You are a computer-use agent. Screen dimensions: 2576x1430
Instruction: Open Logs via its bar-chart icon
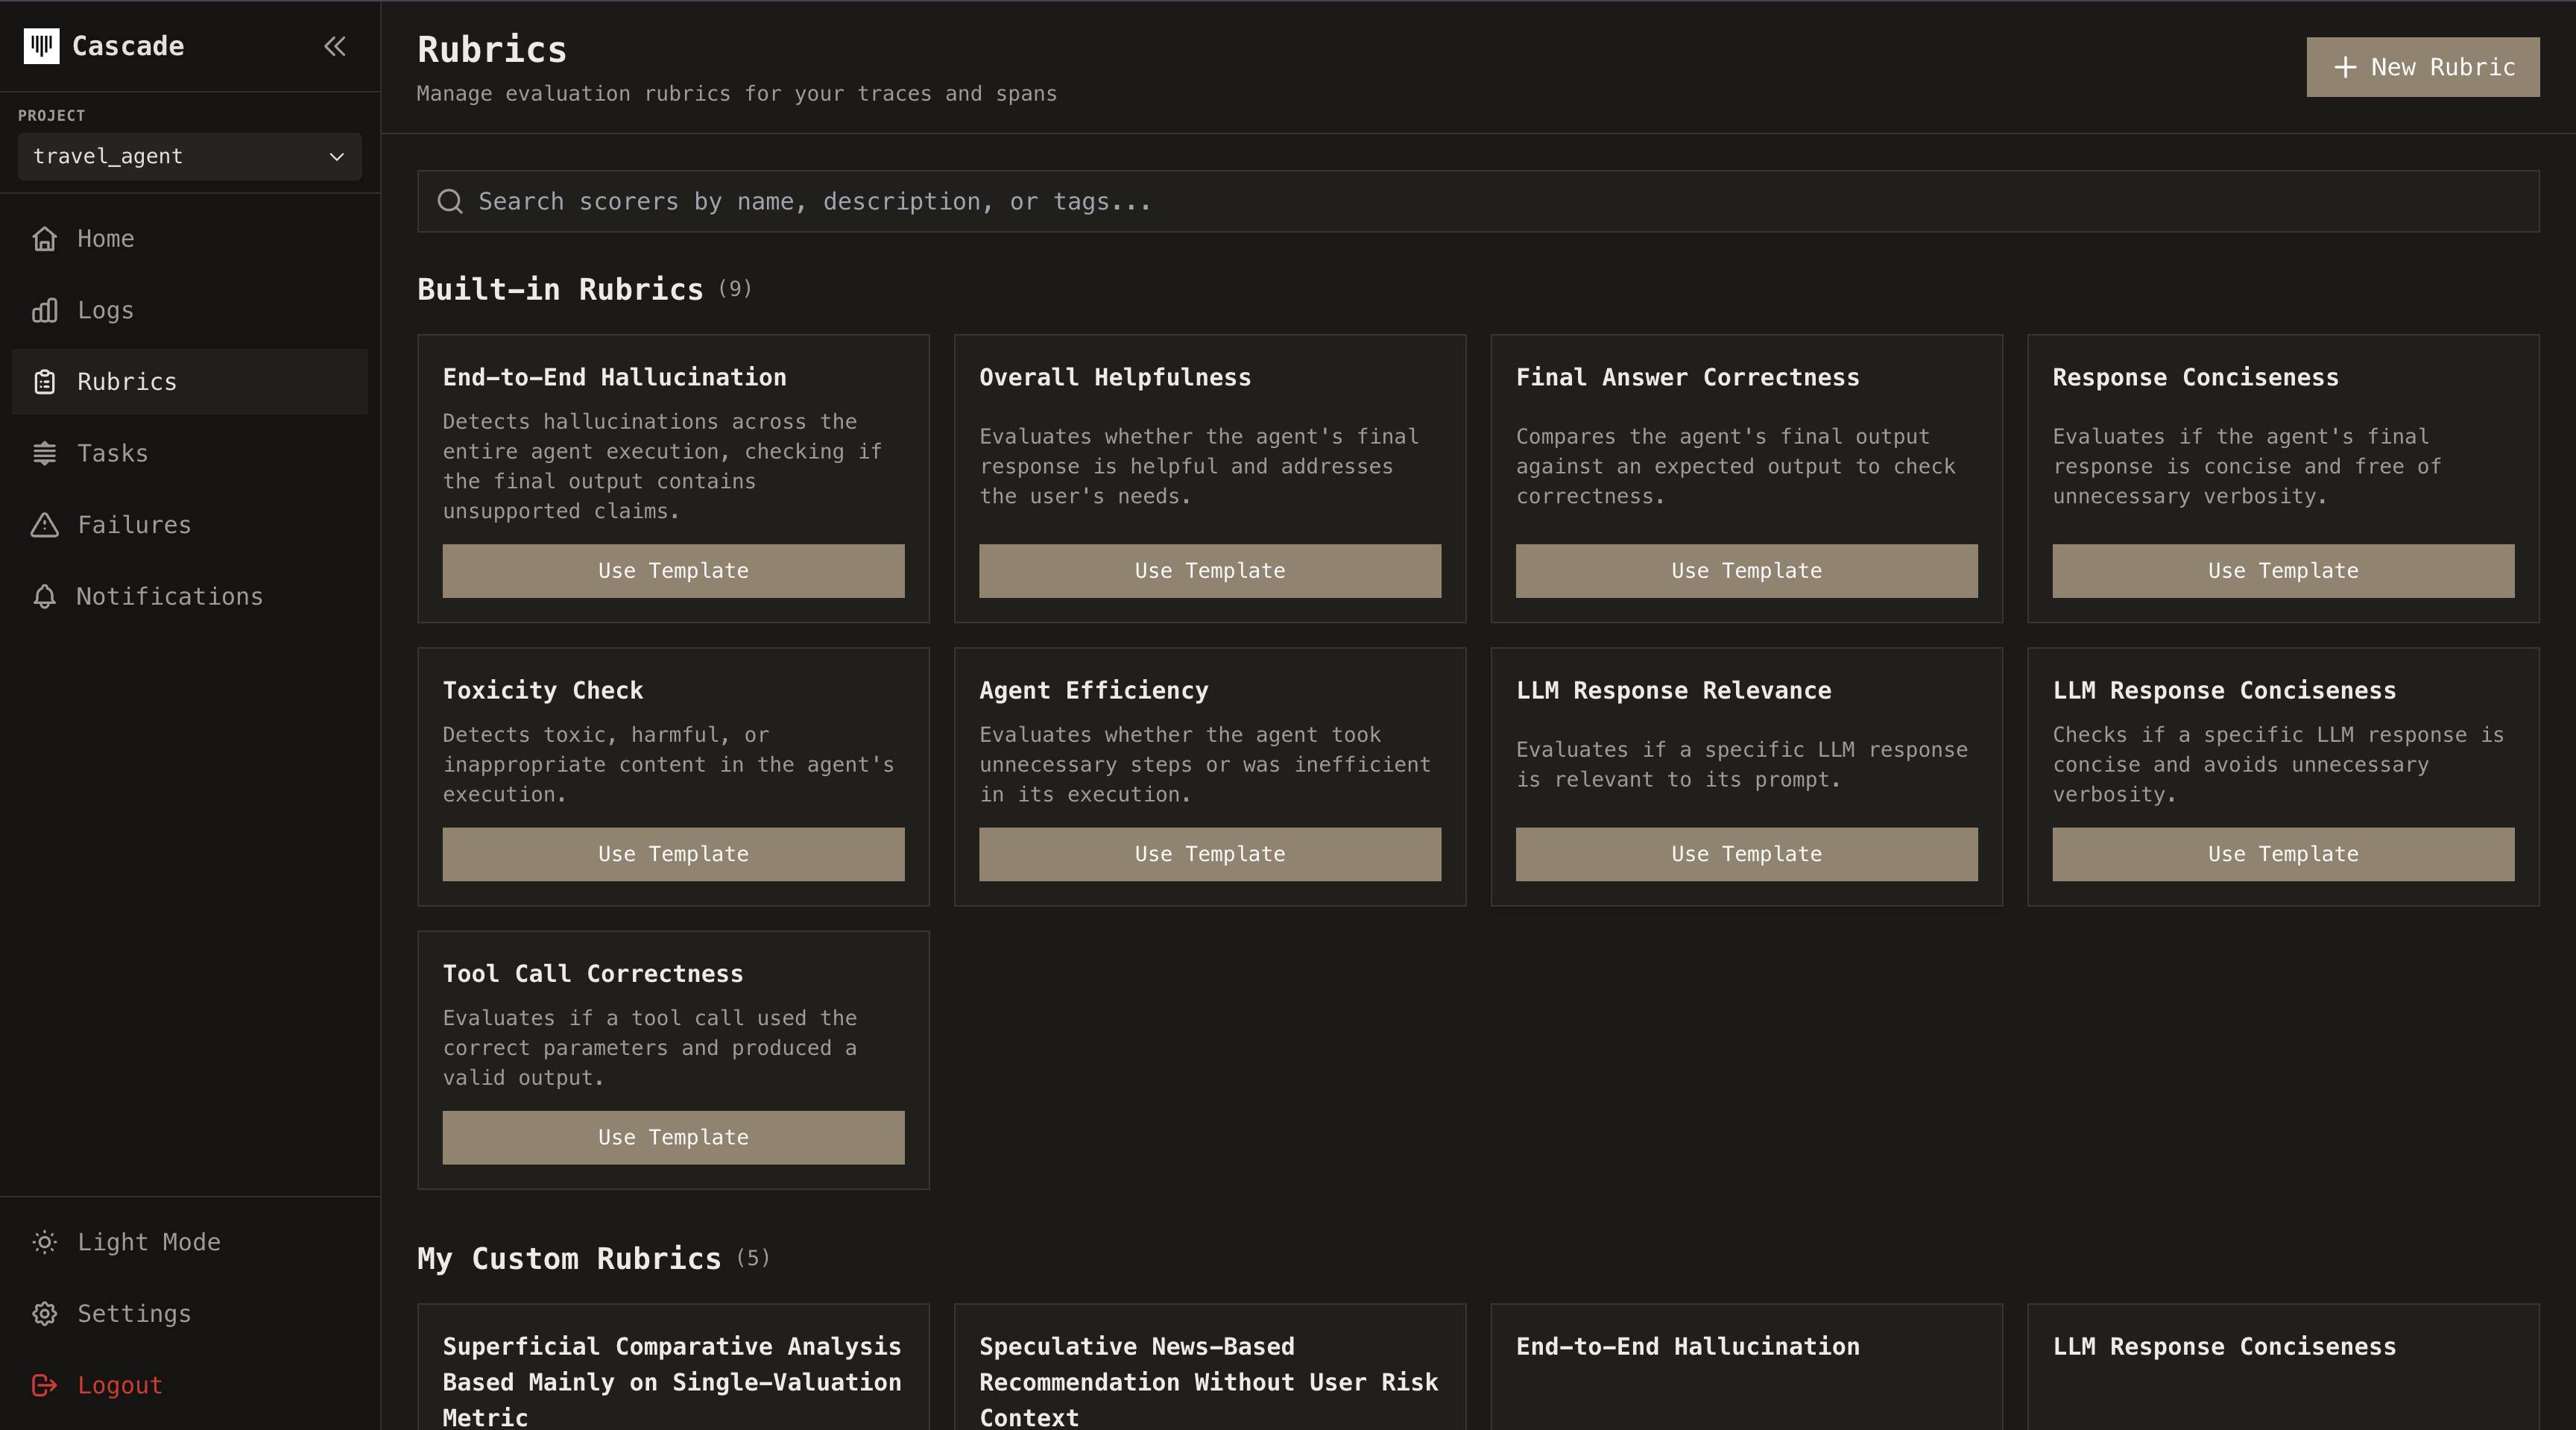pos(45,310)
